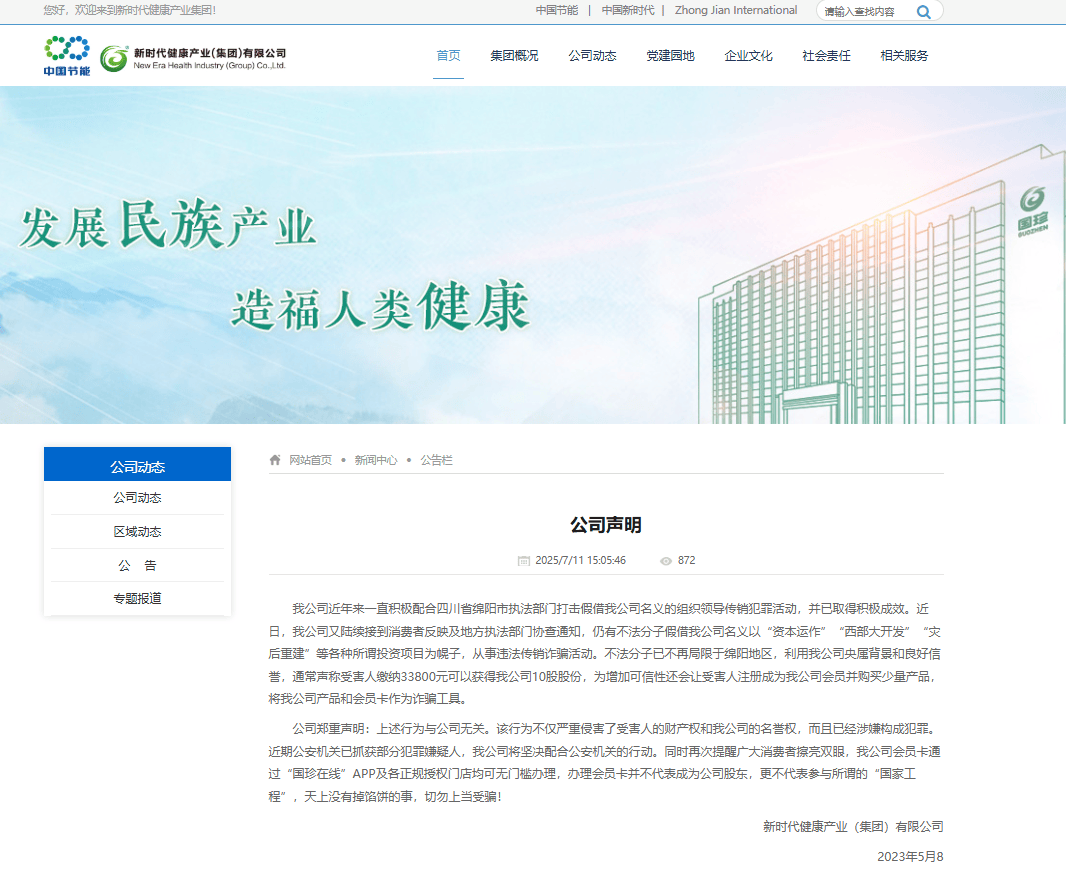
Task: Click the 中国节能 logo
Action: (67, 56)
